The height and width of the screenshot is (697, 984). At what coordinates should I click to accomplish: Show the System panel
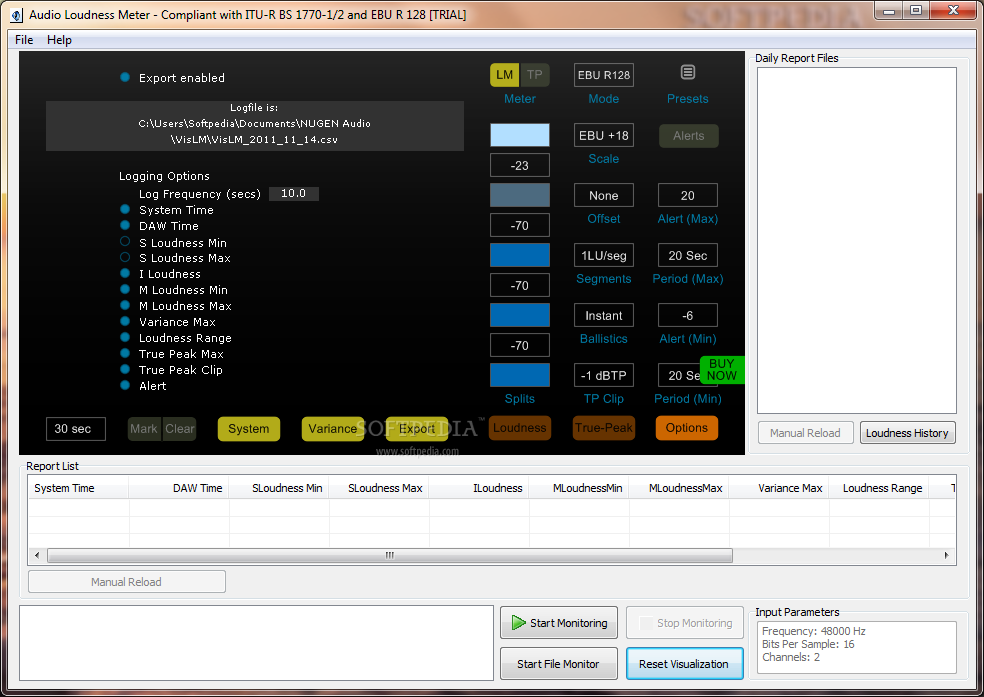(x=249, y=428)
